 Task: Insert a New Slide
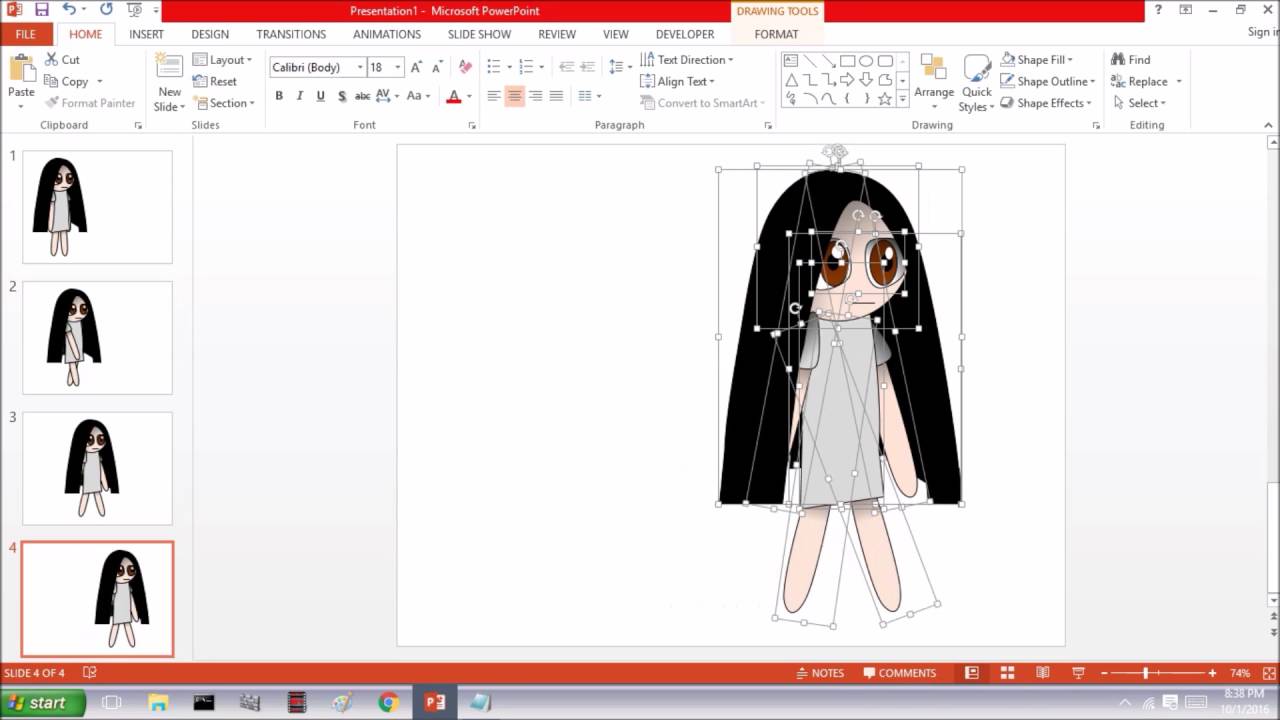169,82
